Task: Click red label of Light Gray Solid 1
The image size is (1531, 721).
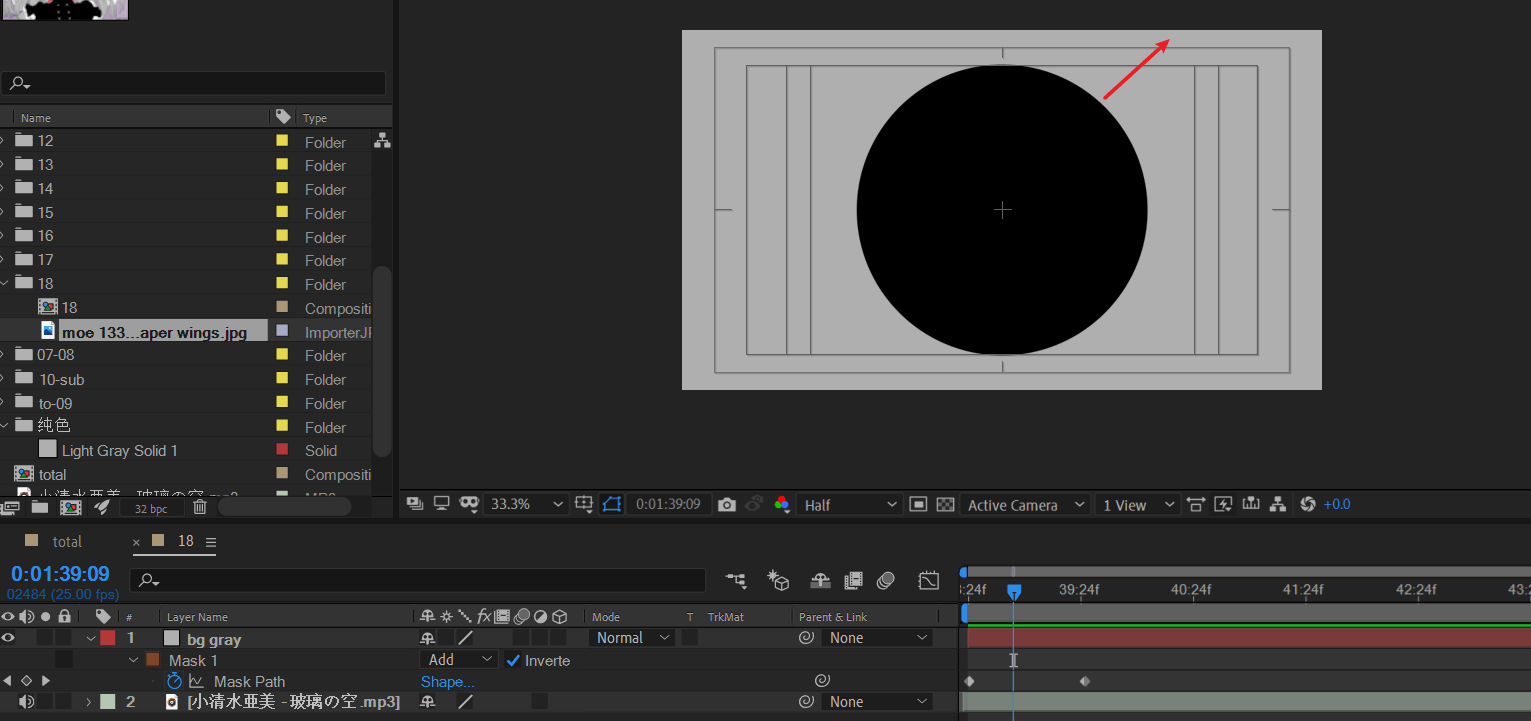Action: [x=282, y=450]
